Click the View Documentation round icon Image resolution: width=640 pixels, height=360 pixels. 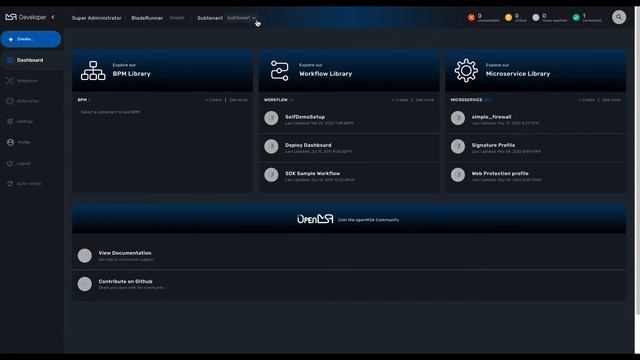point(85,256)
